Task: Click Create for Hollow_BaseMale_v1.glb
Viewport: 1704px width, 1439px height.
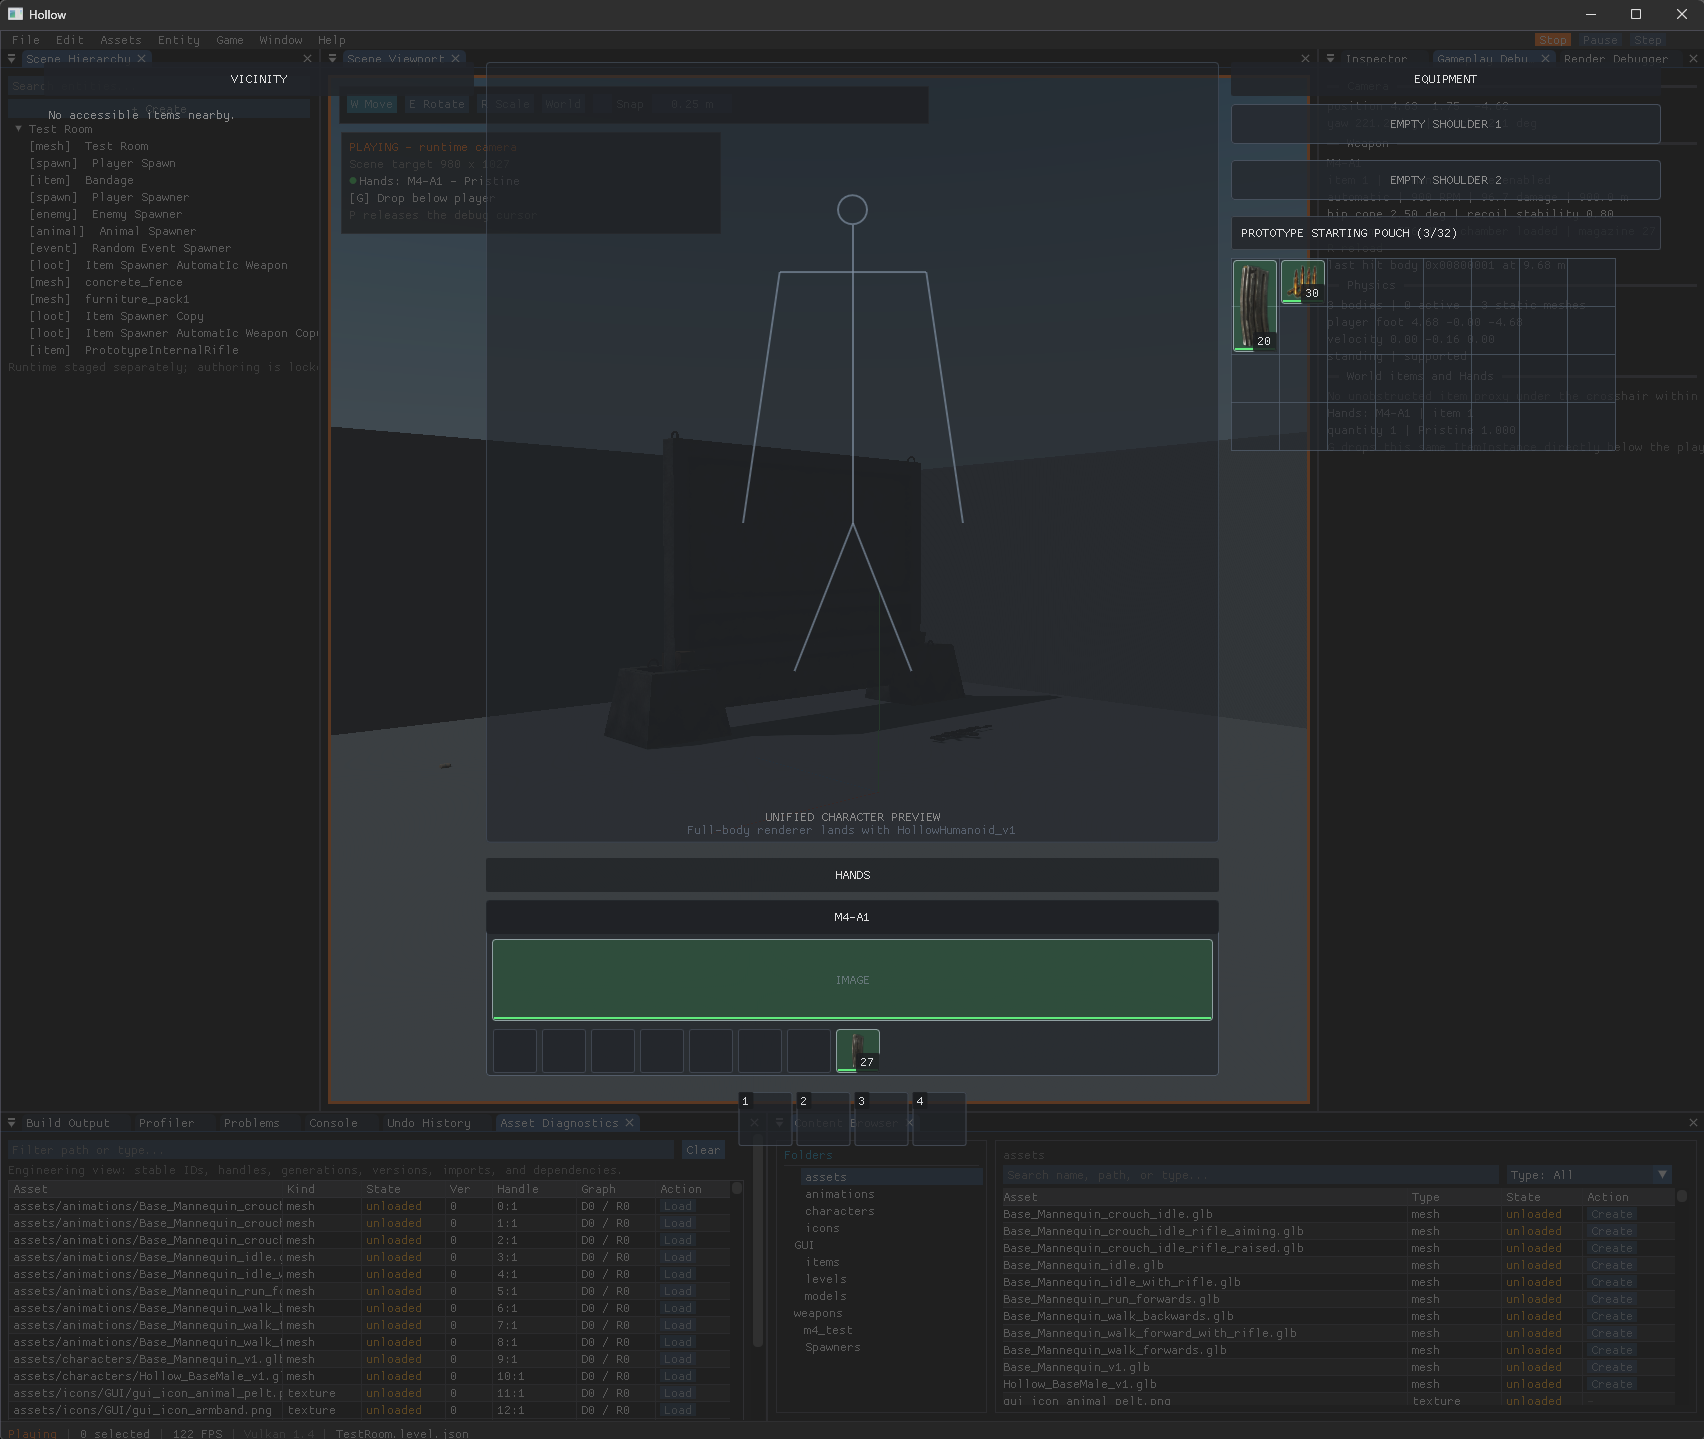Action: (1612, 1384)
